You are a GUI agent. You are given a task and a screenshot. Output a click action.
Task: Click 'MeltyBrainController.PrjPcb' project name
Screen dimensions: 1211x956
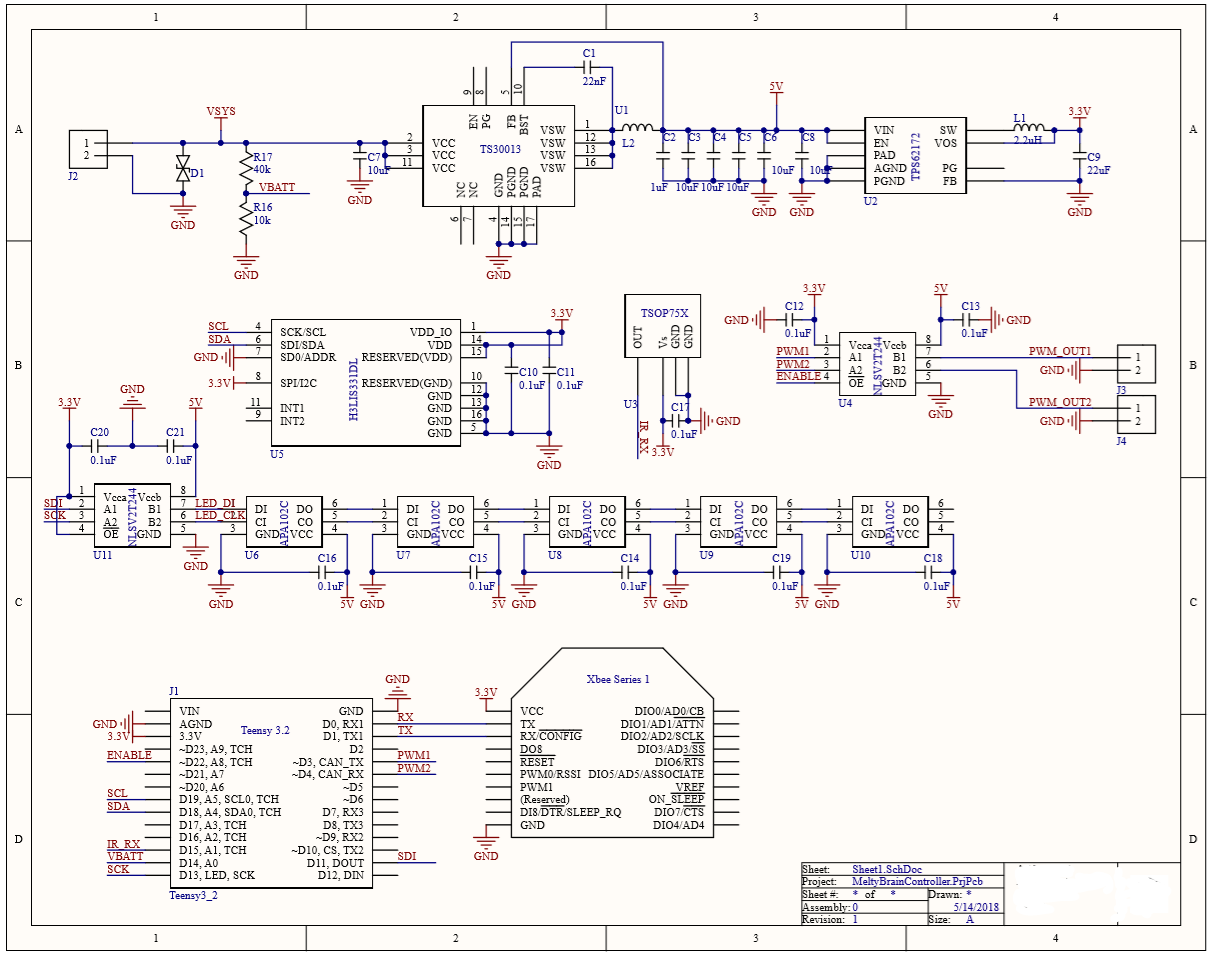pyautogui.click(x=918, y=882)
